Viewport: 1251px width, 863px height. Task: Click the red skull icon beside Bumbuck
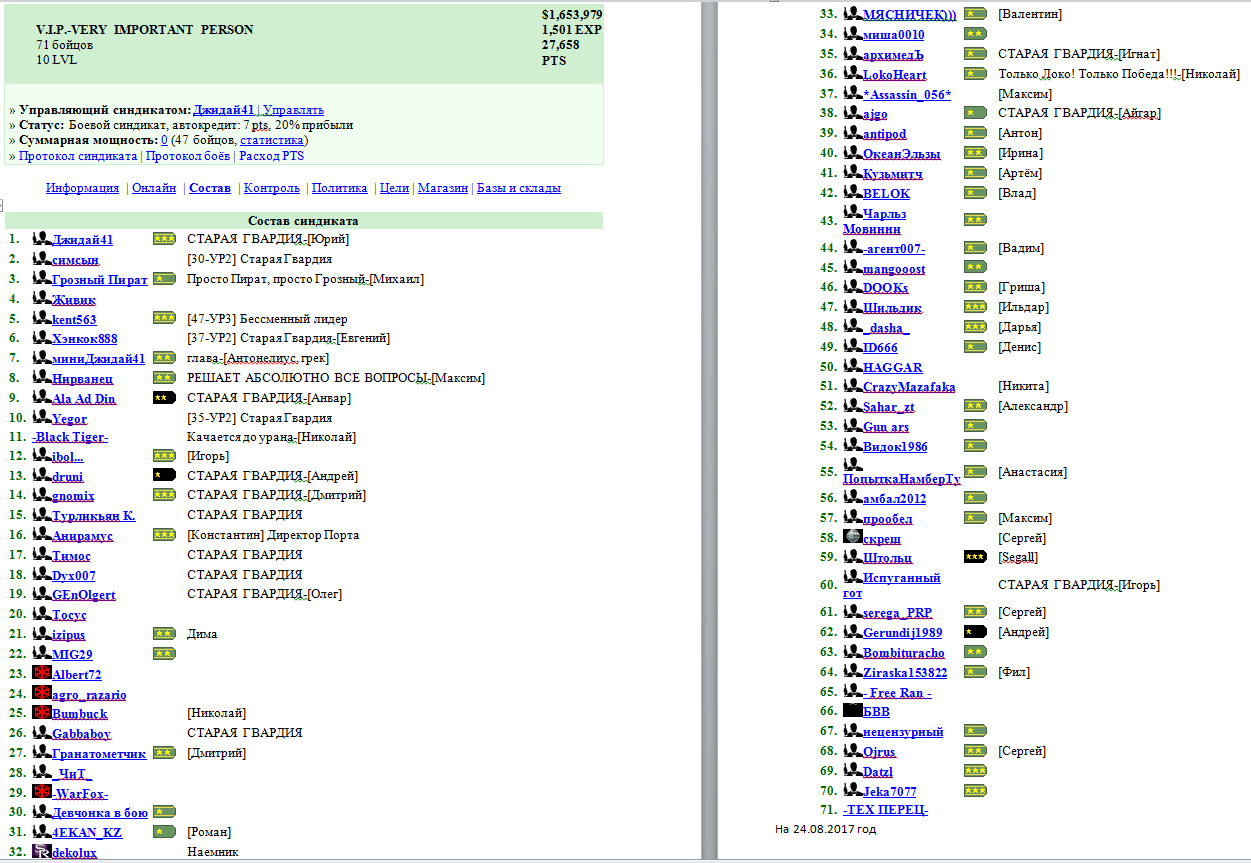pyautogui.click(x=42, y=712)
